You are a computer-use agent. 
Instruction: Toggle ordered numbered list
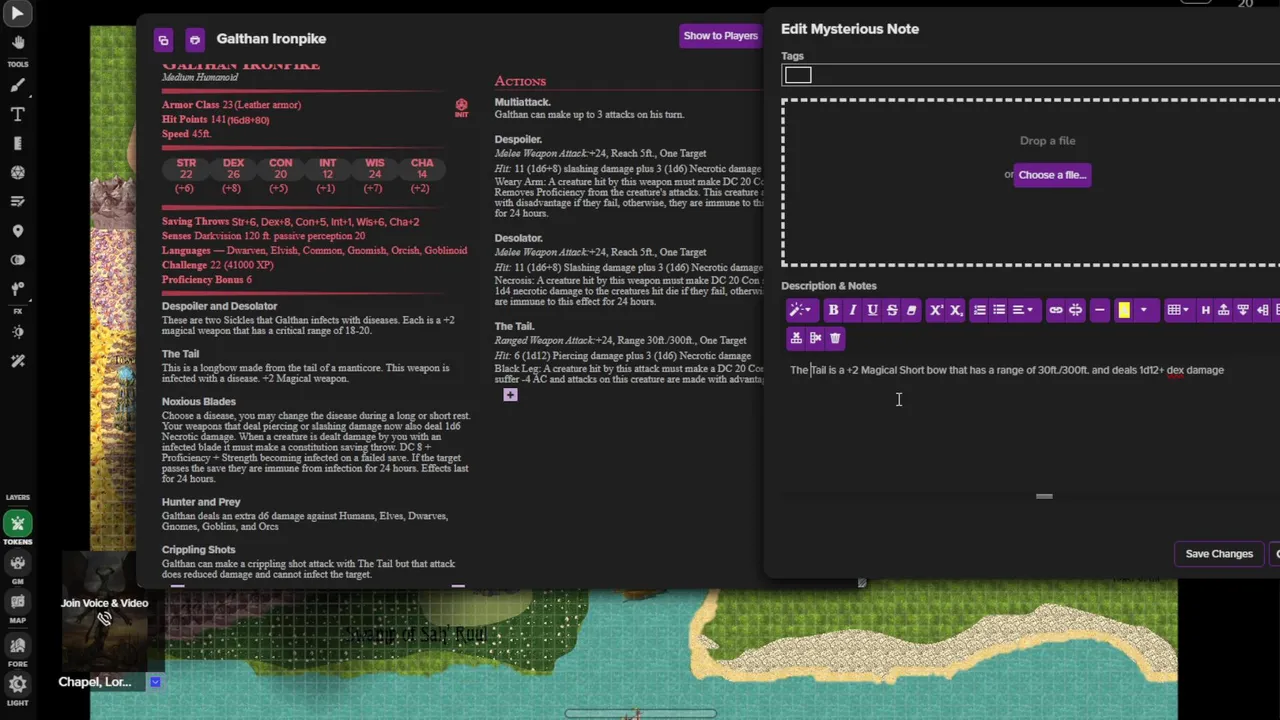(980, 310)
